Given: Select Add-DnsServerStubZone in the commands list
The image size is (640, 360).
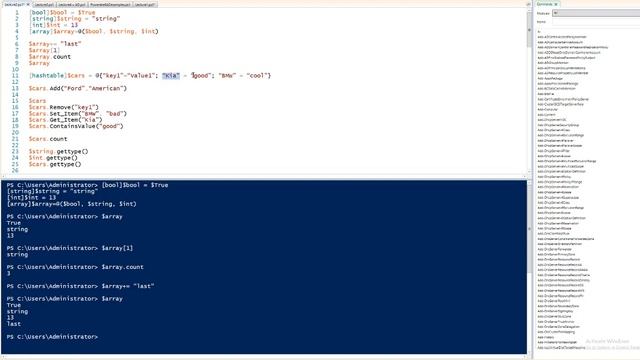Looking at the screenshot, I should 555,316.
